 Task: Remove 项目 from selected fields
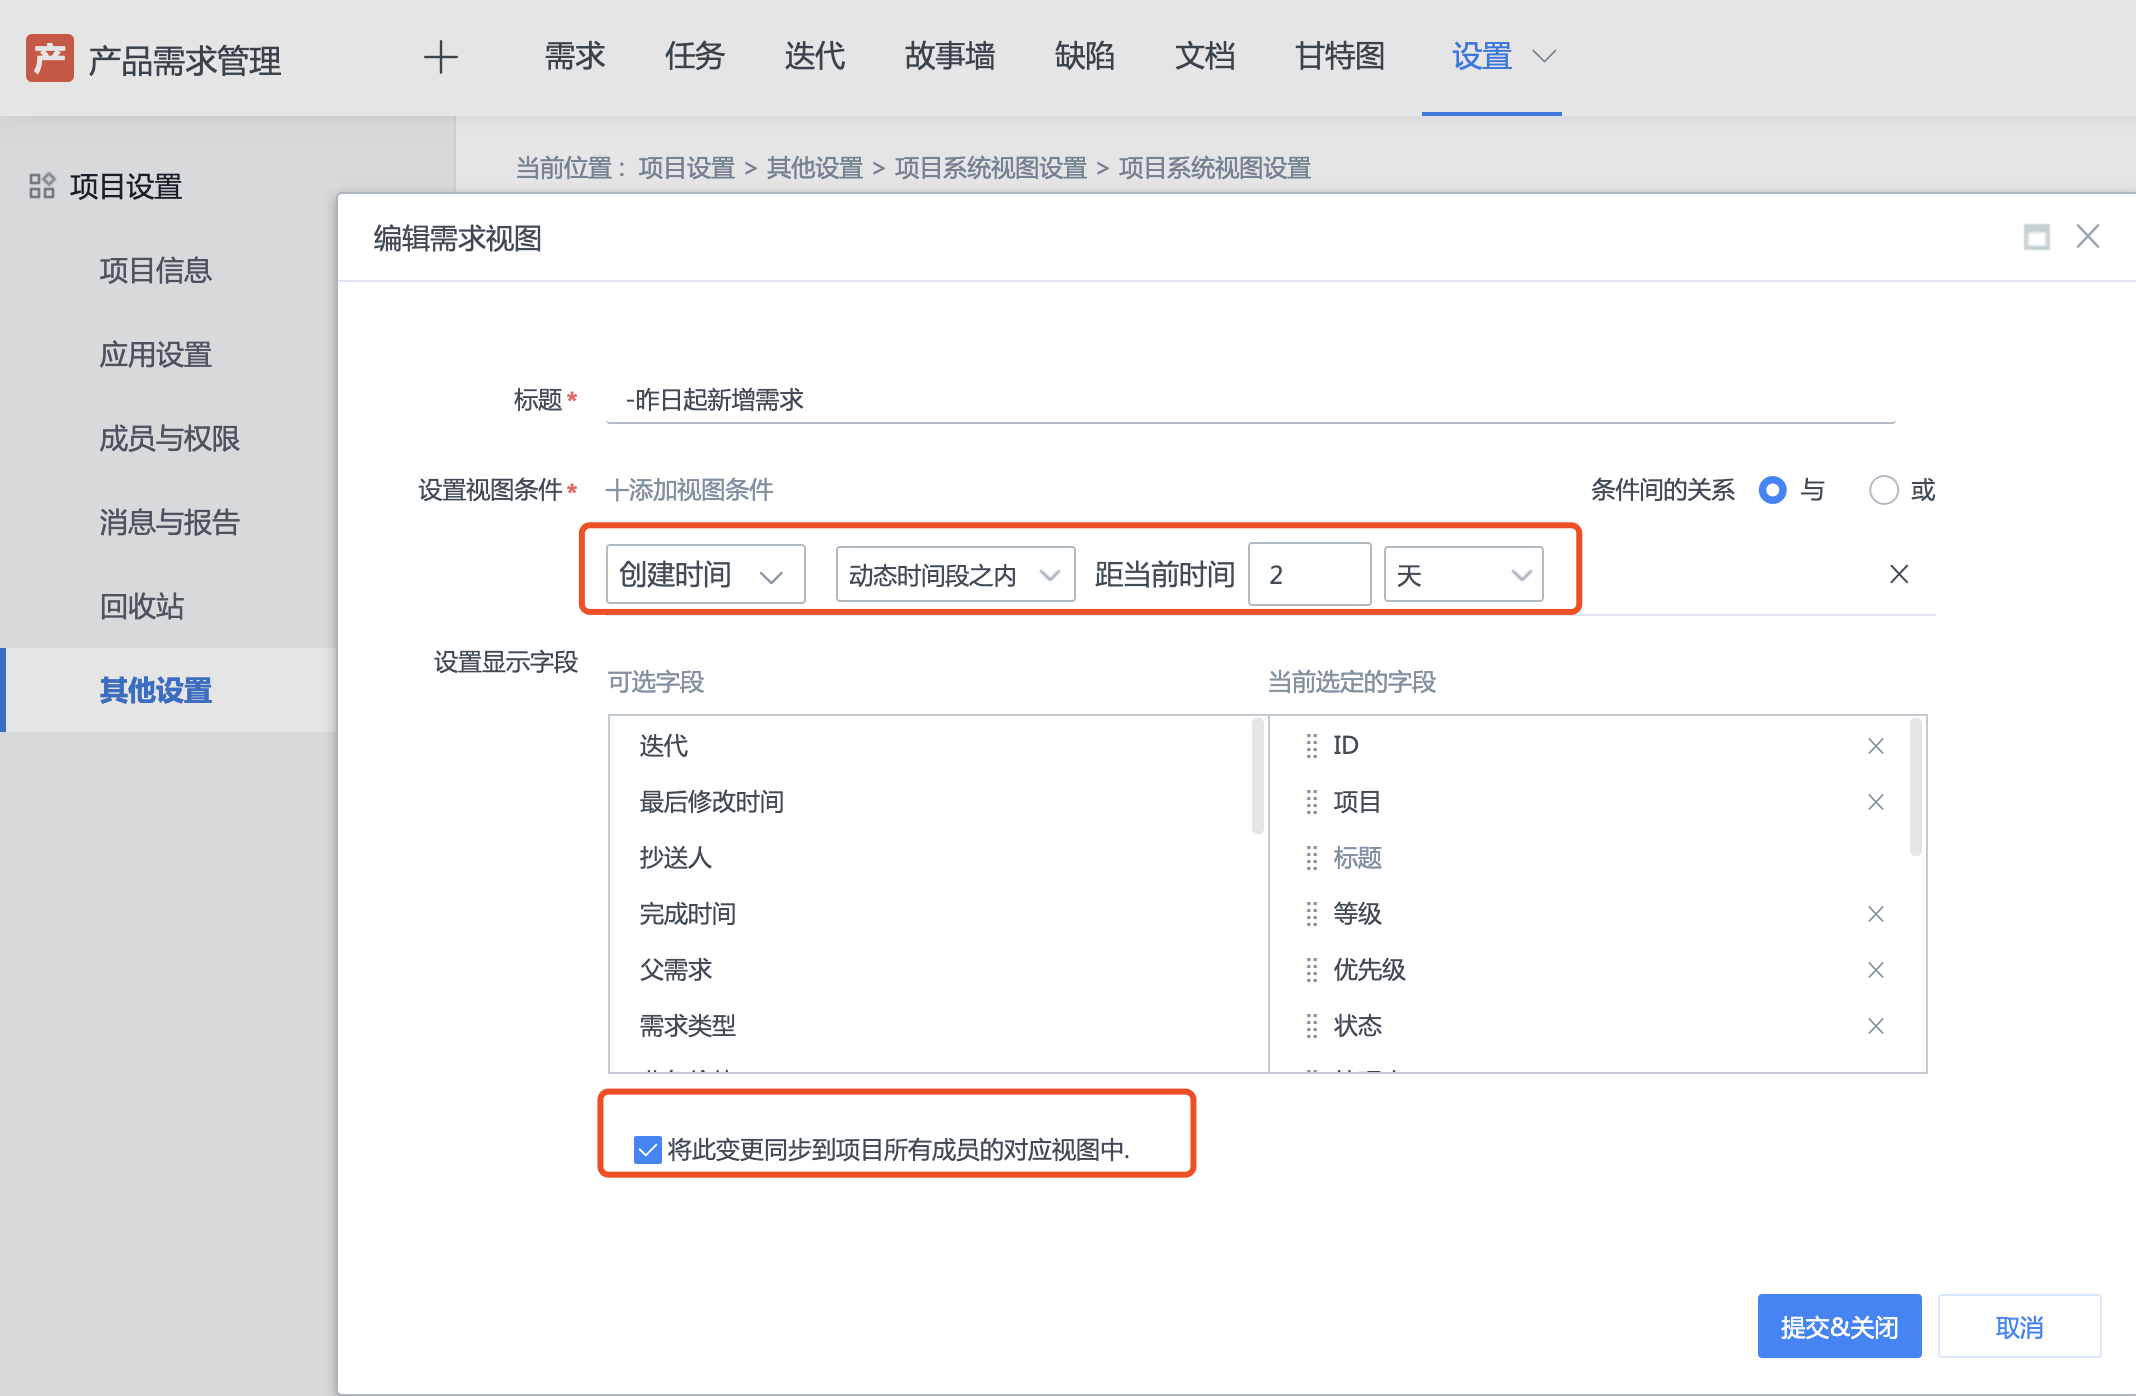click(x=1875, y=802)
